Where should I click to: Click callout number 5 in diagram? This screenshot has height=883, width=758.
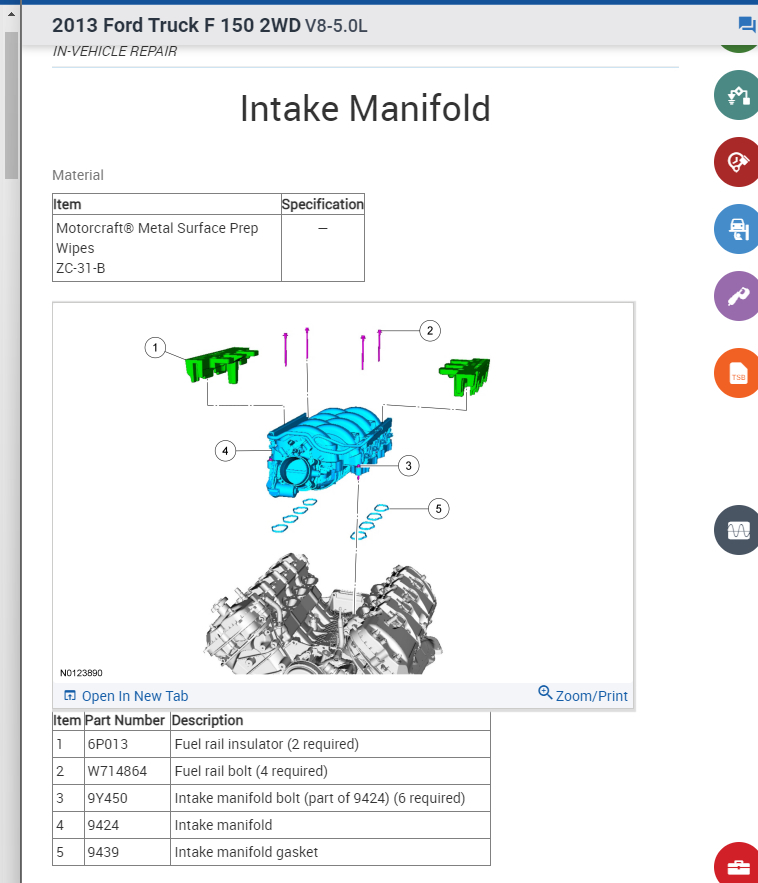click(x=439, y=509)
